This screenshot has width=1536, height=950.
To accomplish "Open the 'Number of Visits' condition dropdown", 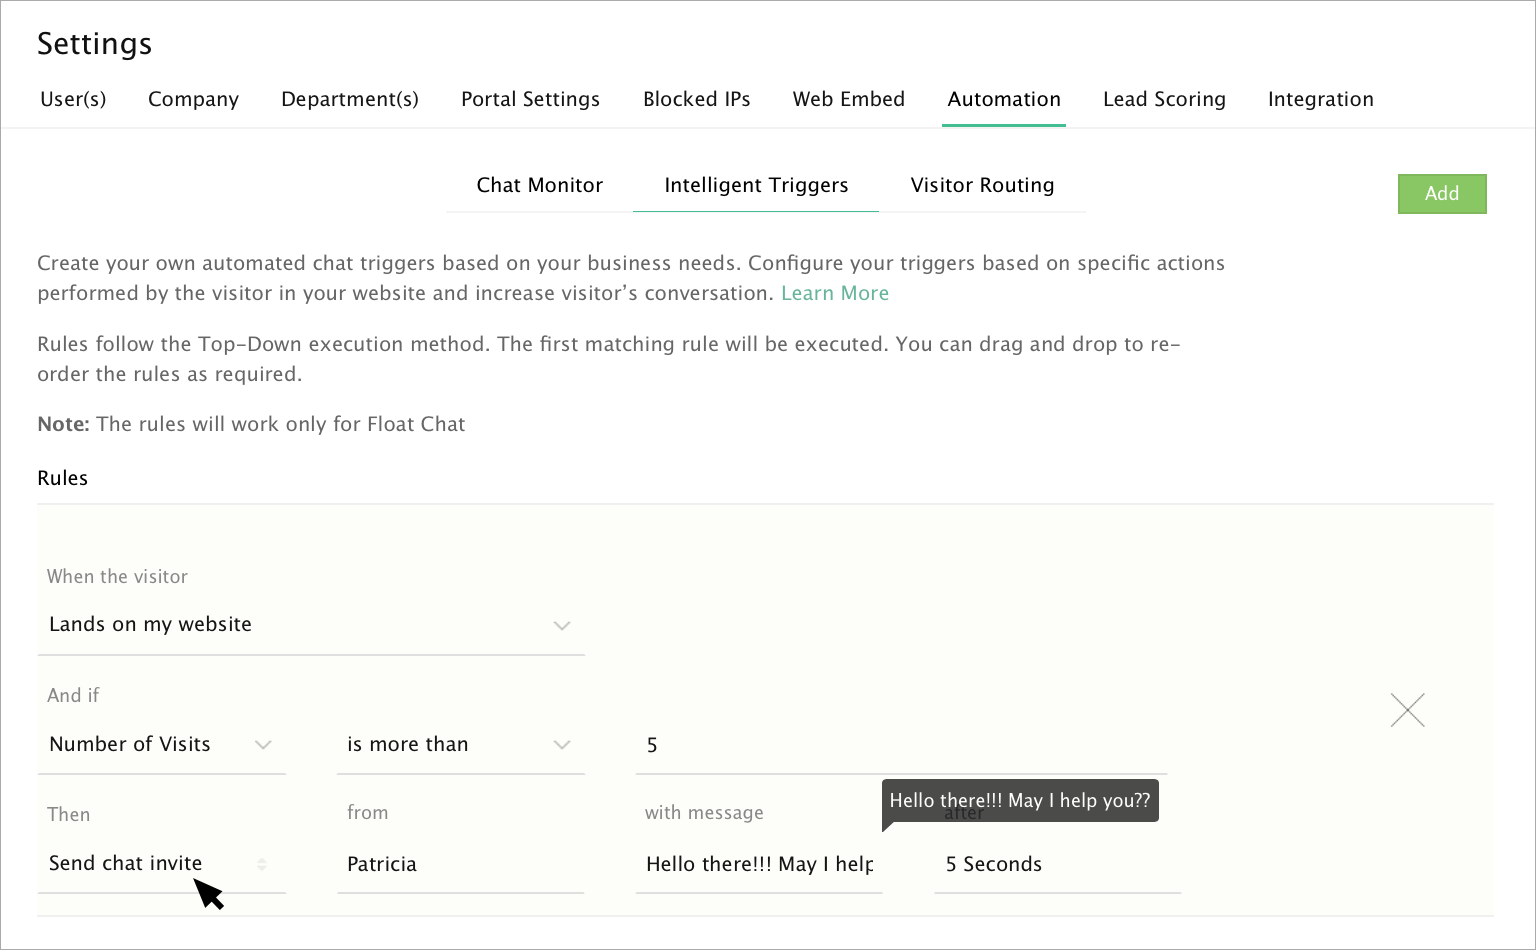I will 161,745.
